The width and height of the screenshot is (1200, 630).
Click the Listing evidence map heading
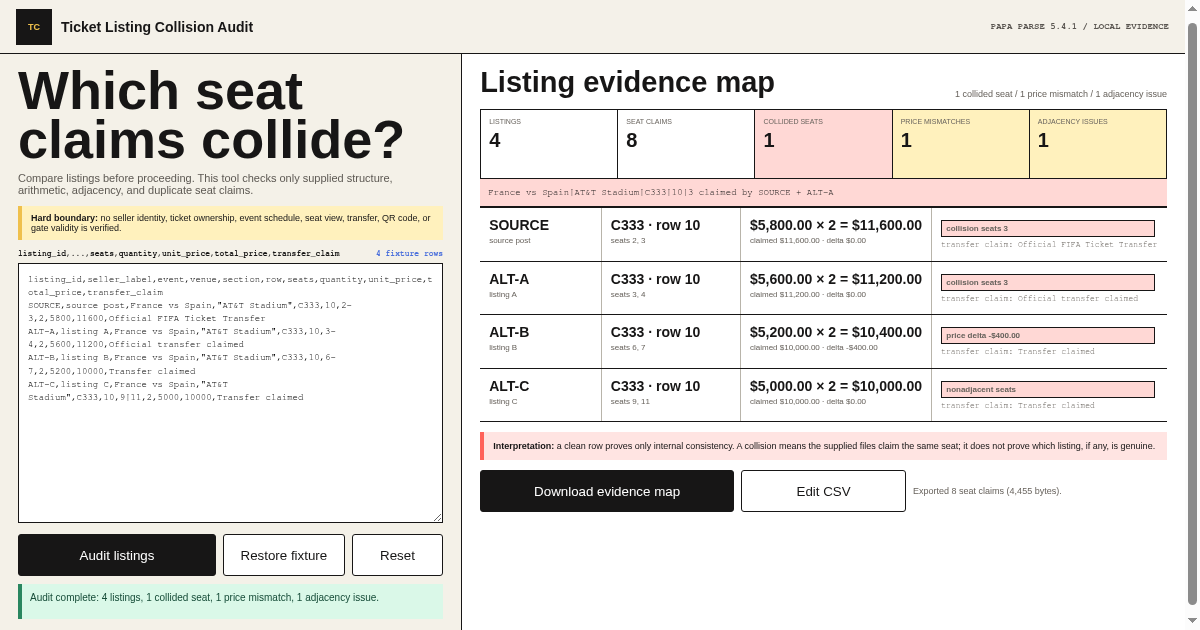(627, 82)
